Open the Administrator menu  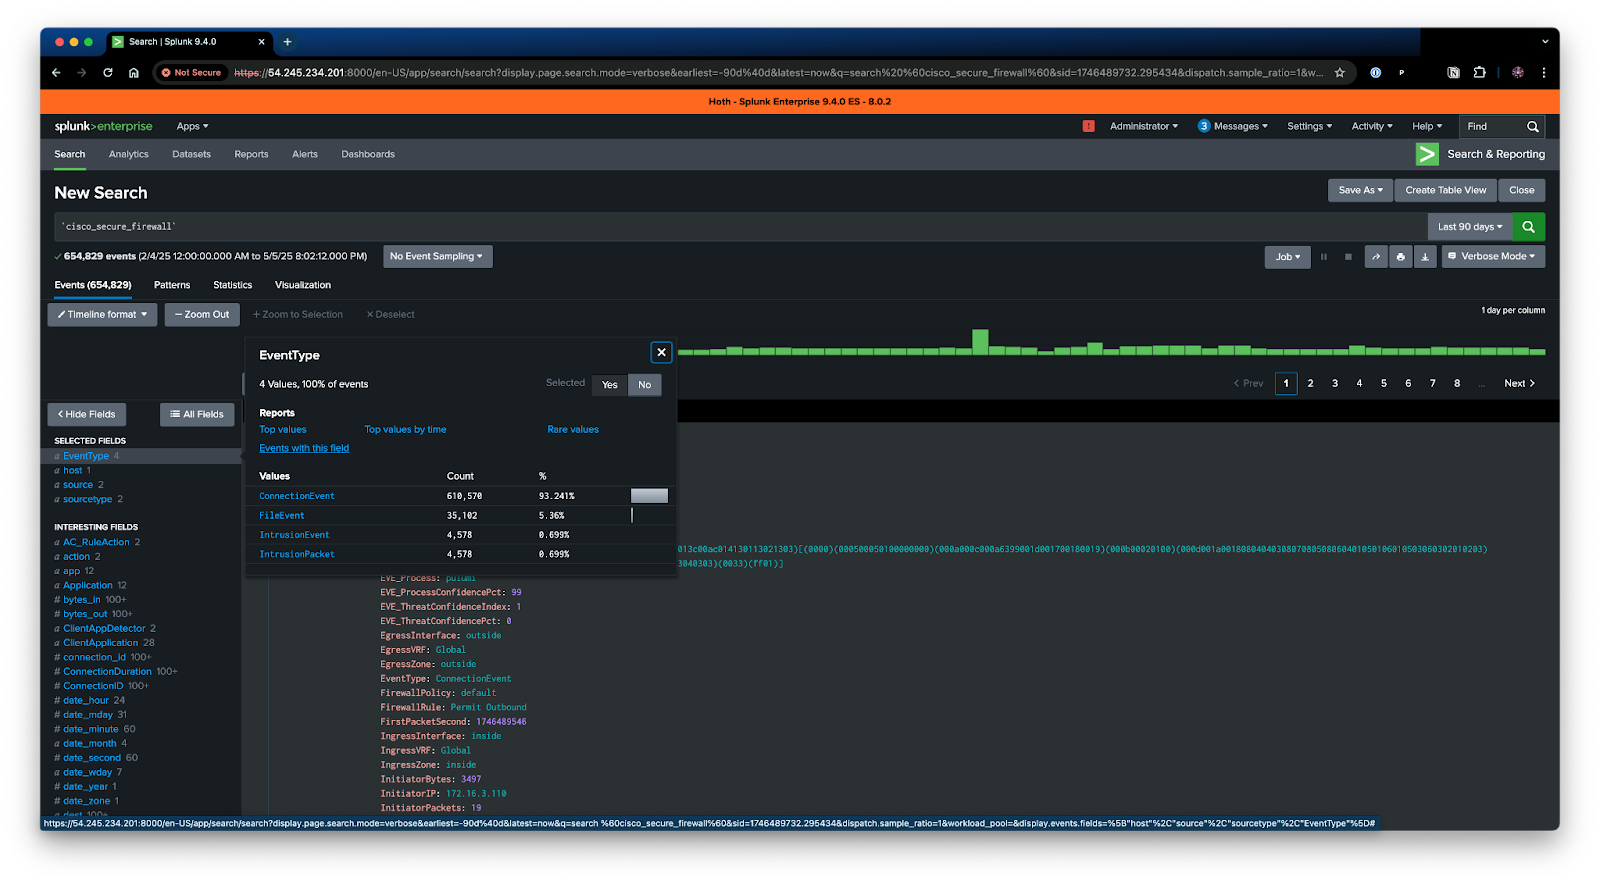pyautogui.click(x=1144, y=126)
